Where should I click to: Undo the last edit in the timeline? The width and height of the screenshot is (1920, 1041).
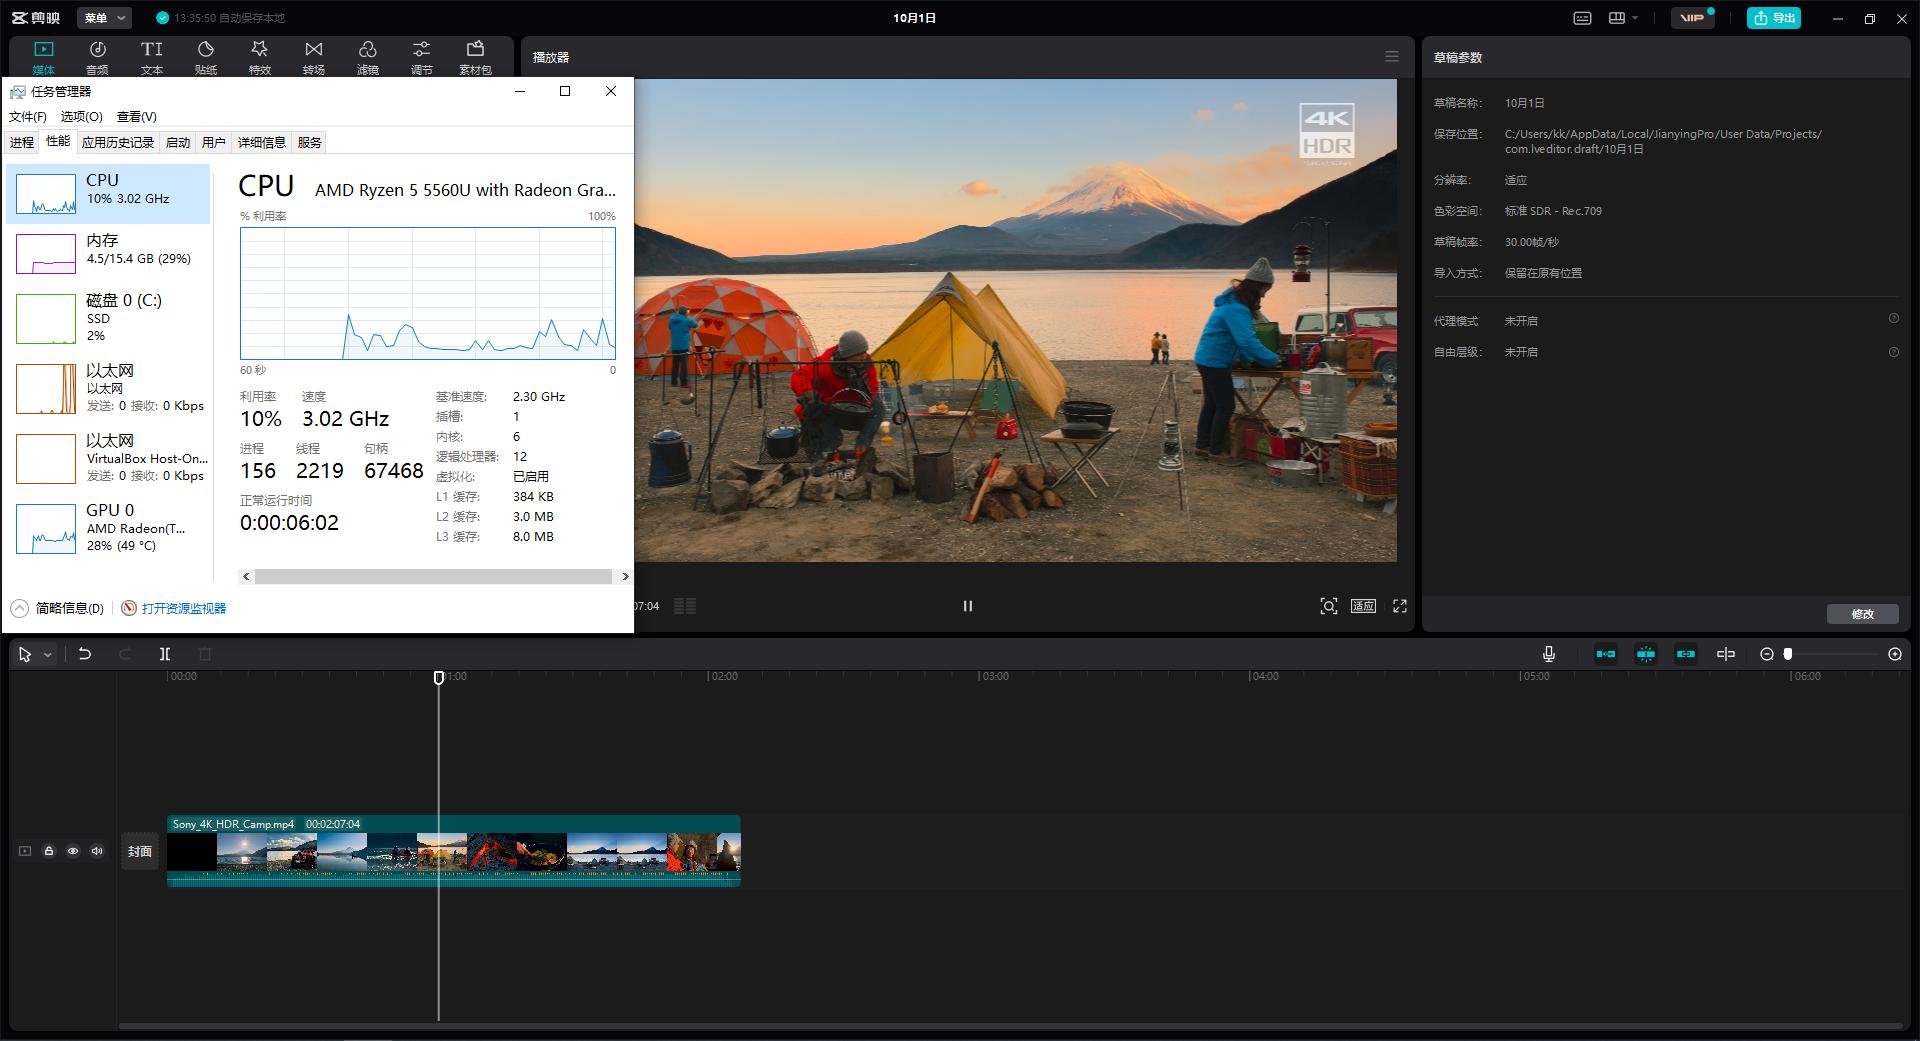click(85, 654)
